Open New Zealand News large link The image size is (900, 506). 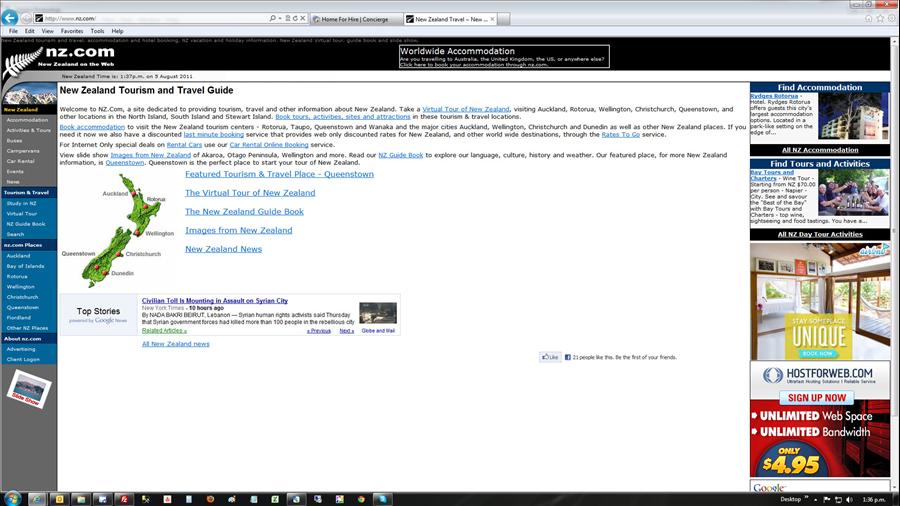click(x=223, y=249)
